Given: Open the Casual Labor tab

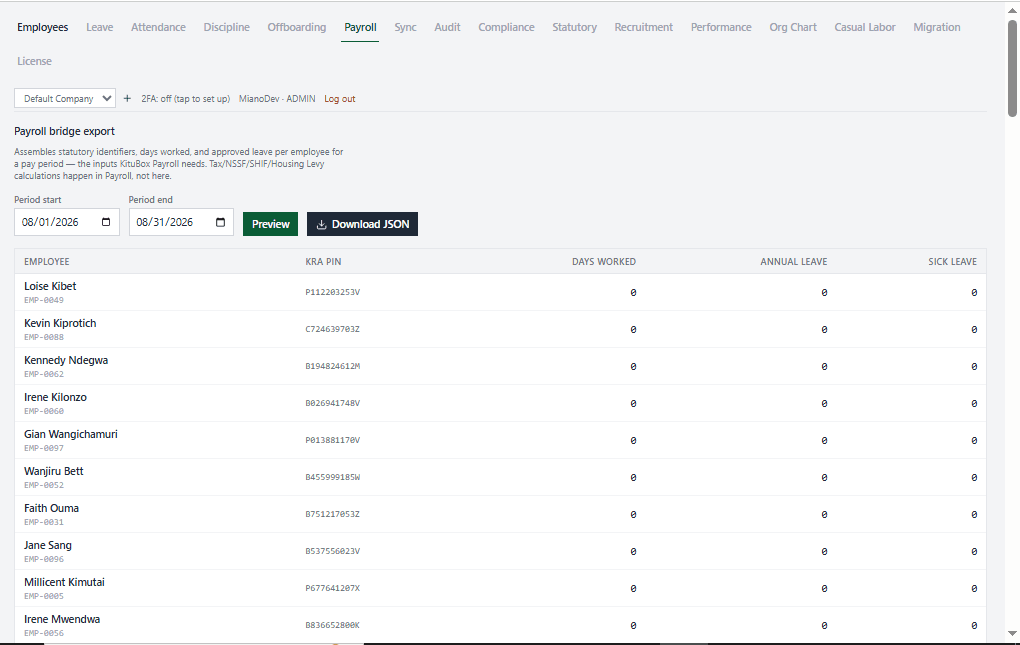Looking at the screenshot, I should [865, 27].
